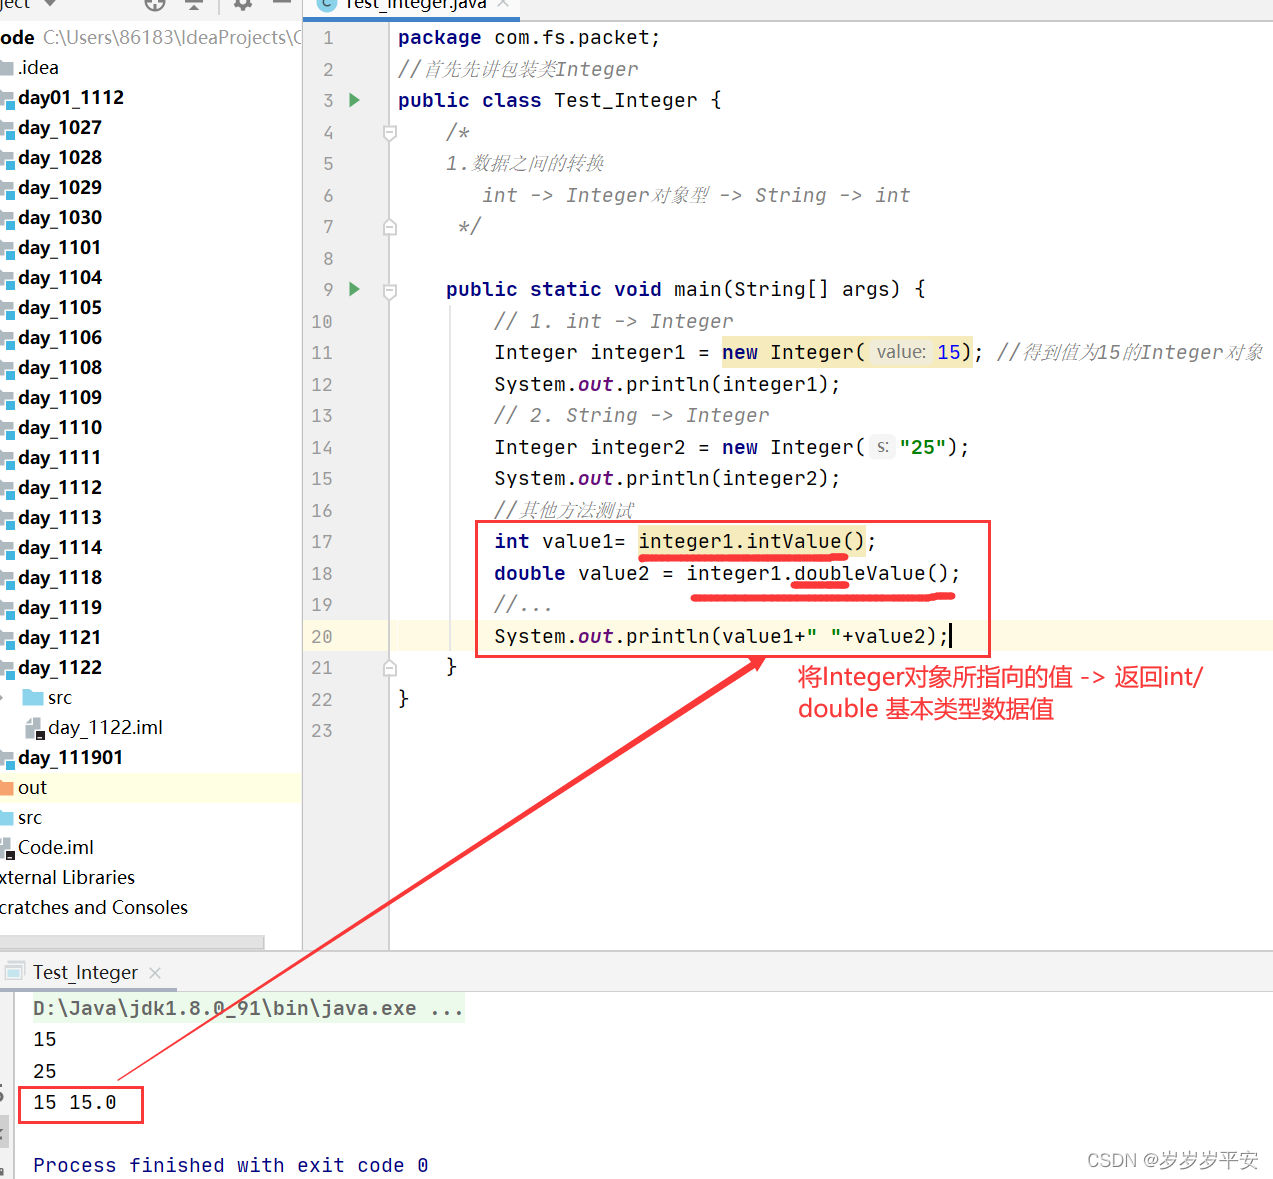Run Test_Integer class via green arrow at line 3

pyautogui.click(x=354, y=100)
